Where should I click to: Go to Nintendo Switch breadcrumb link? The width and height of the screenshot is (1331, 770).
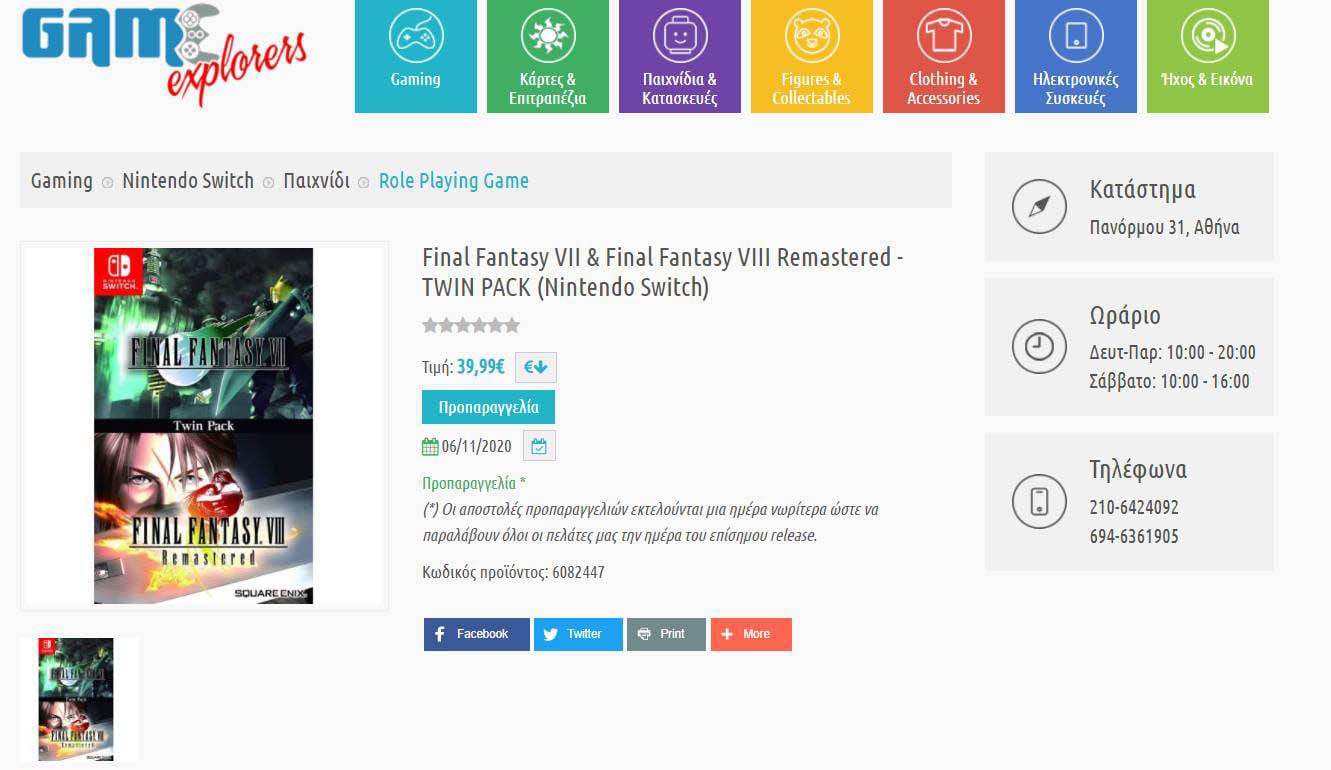pos(188,181)
